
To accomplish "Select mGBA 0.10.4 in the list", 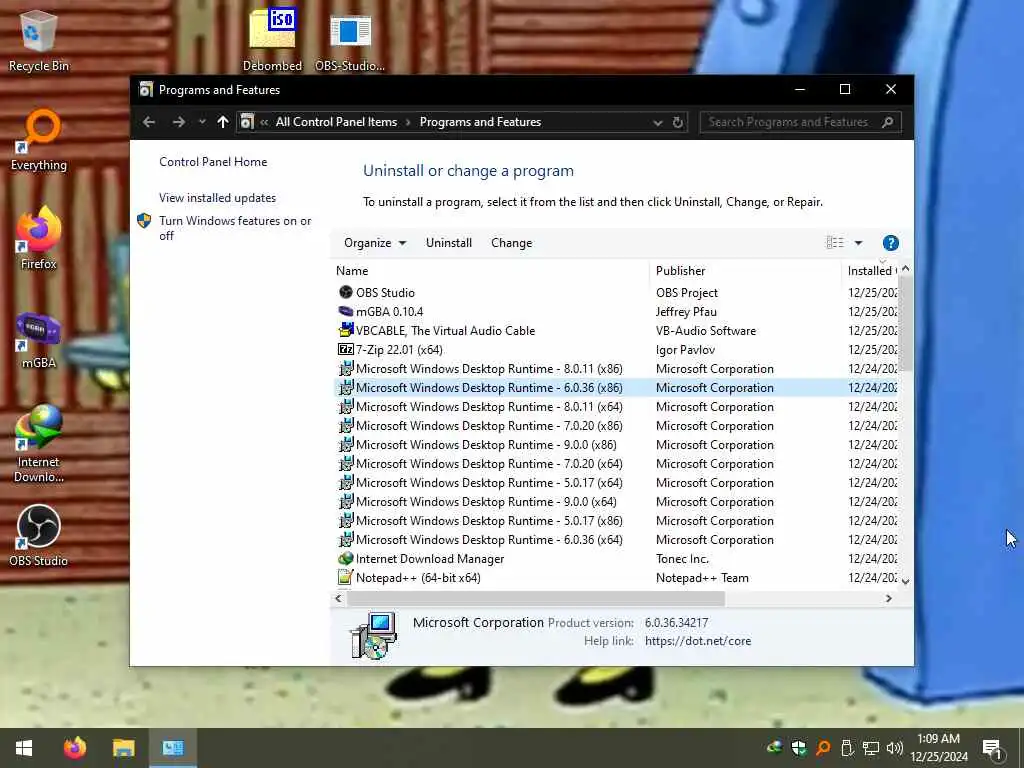I will [x=616, y=312].
